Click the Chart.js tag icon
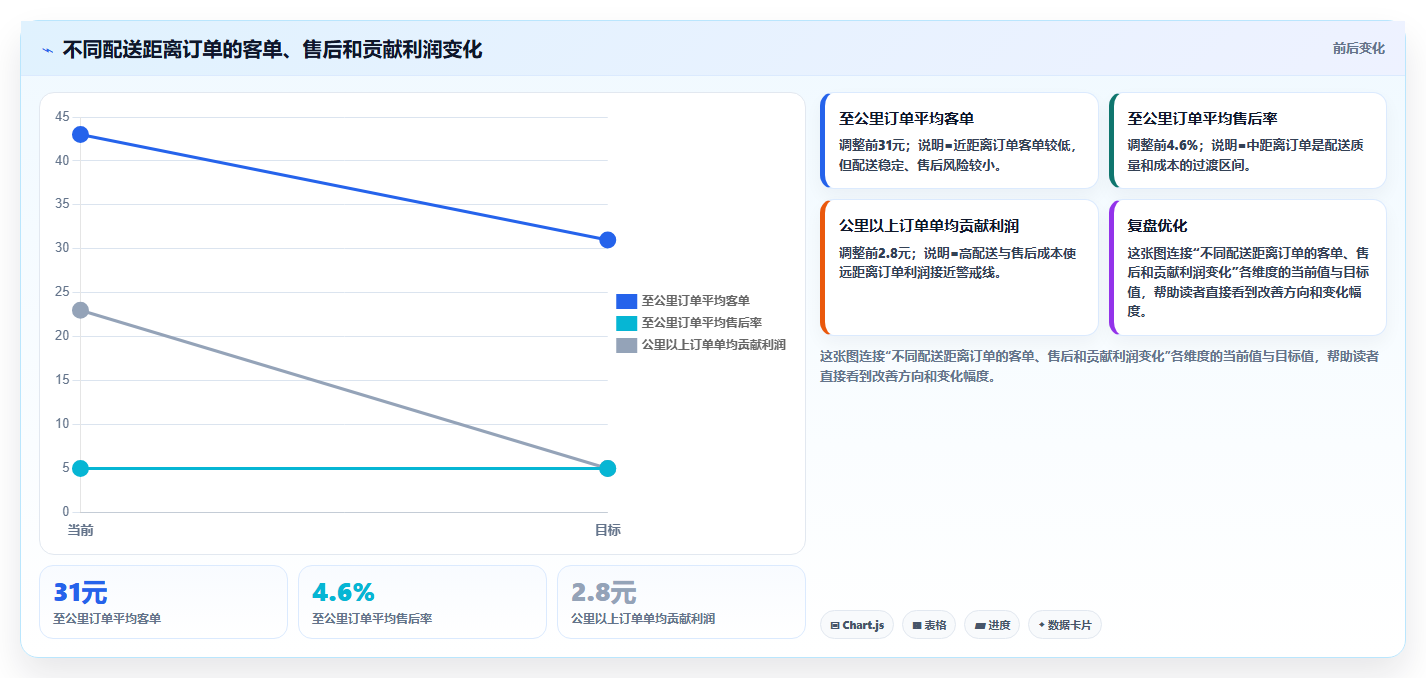This screenshot has width=1426, height=678. 835,626
